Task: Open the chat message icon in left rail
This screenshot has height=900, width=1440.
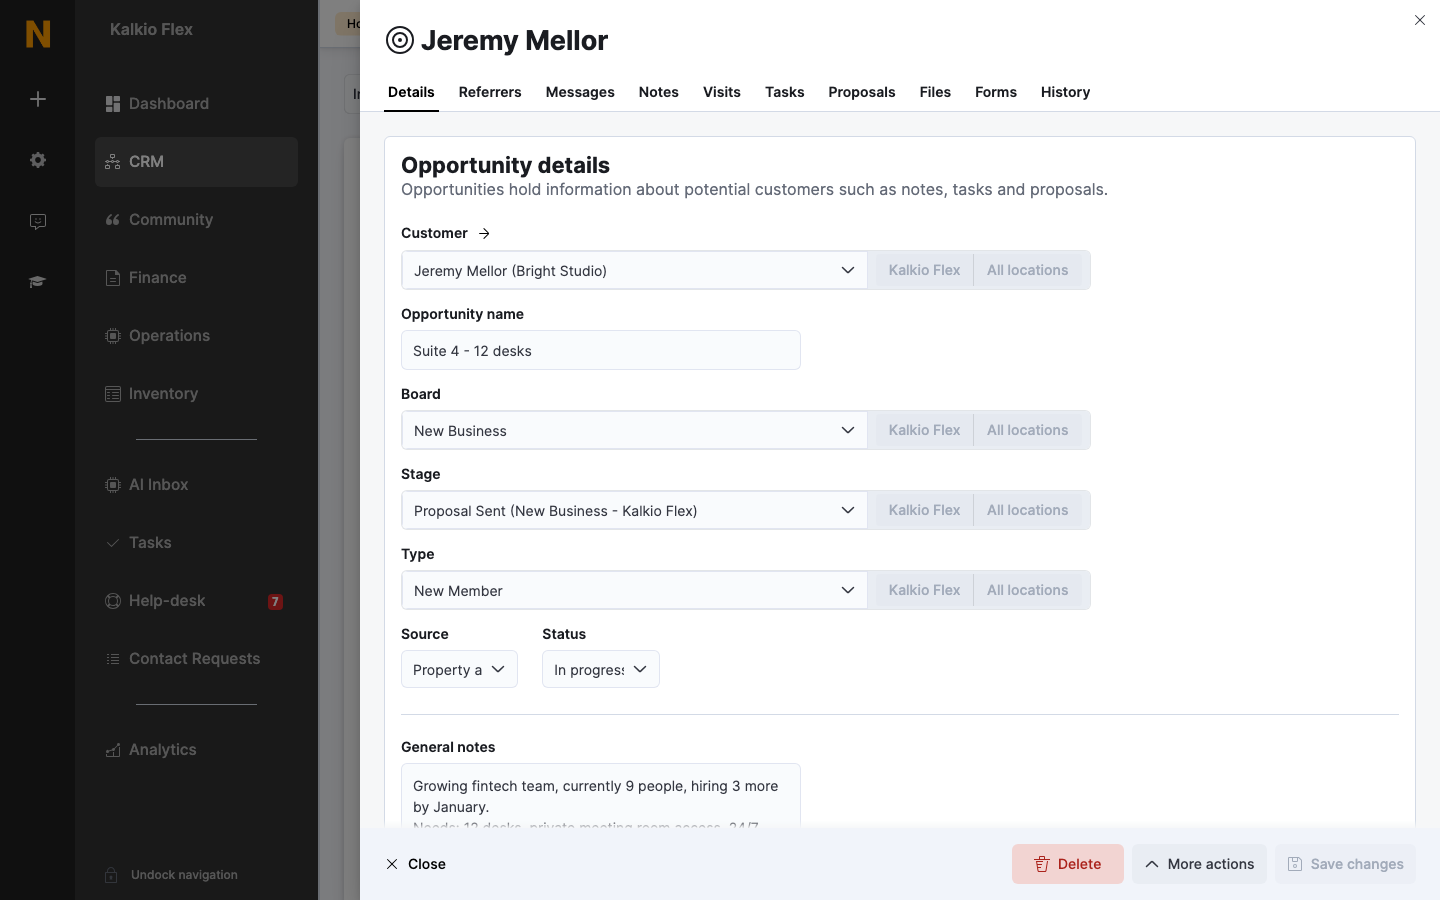Action: point(38,221)
